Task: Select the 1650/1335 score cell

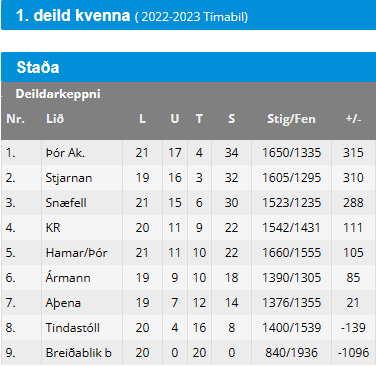Action: (x=291, y=153)
